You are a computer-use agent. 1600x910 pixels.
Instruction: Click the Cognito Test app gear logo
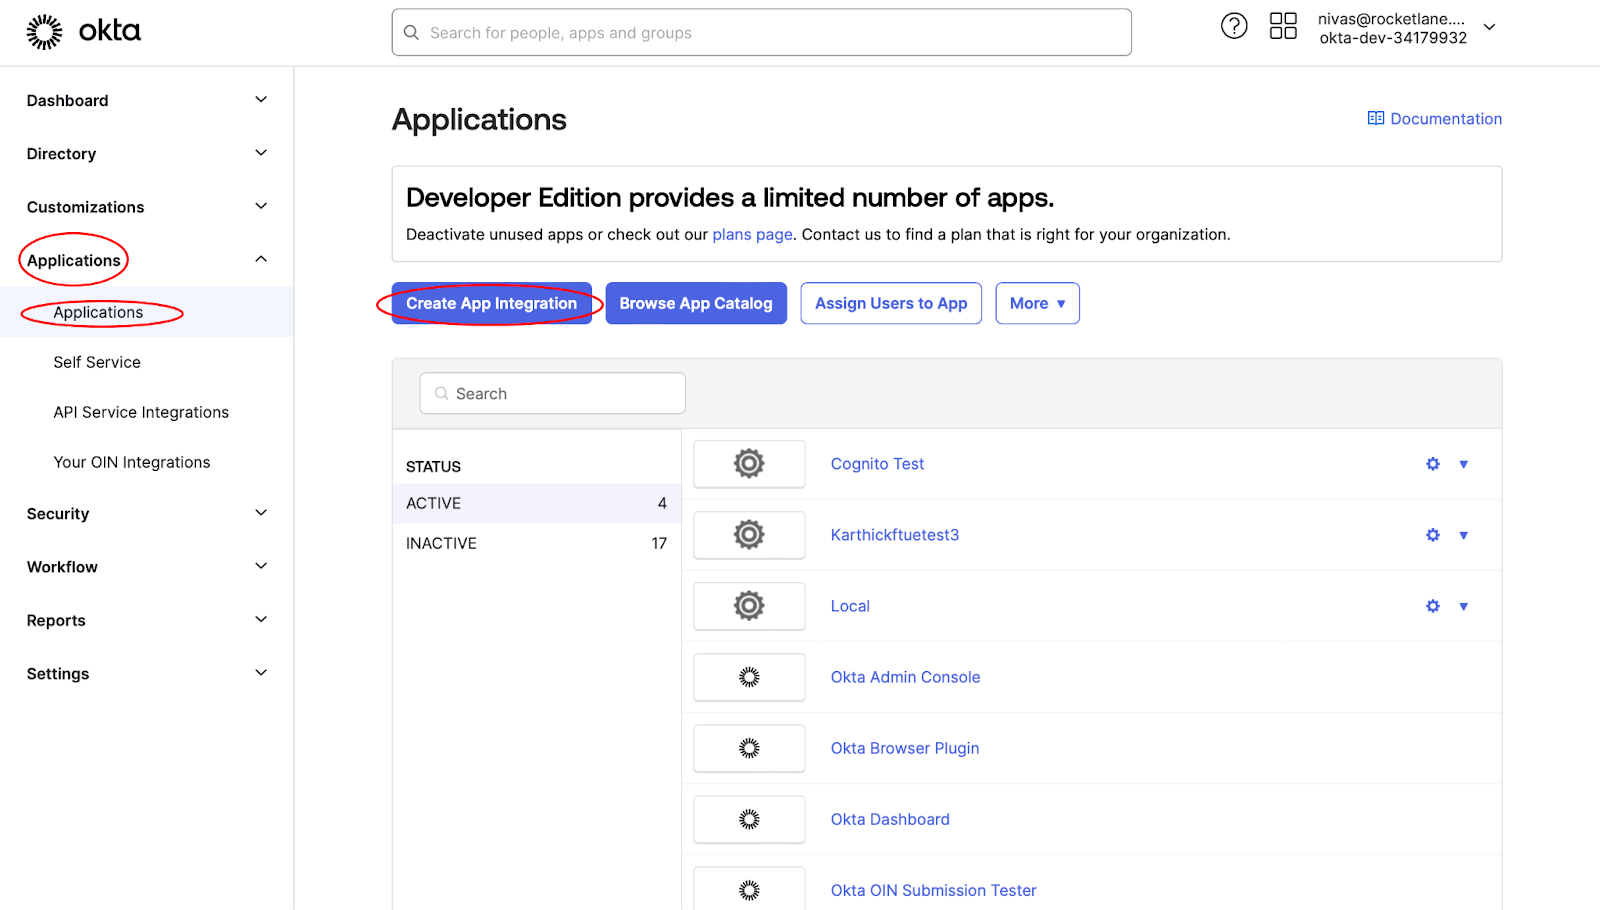749,464
